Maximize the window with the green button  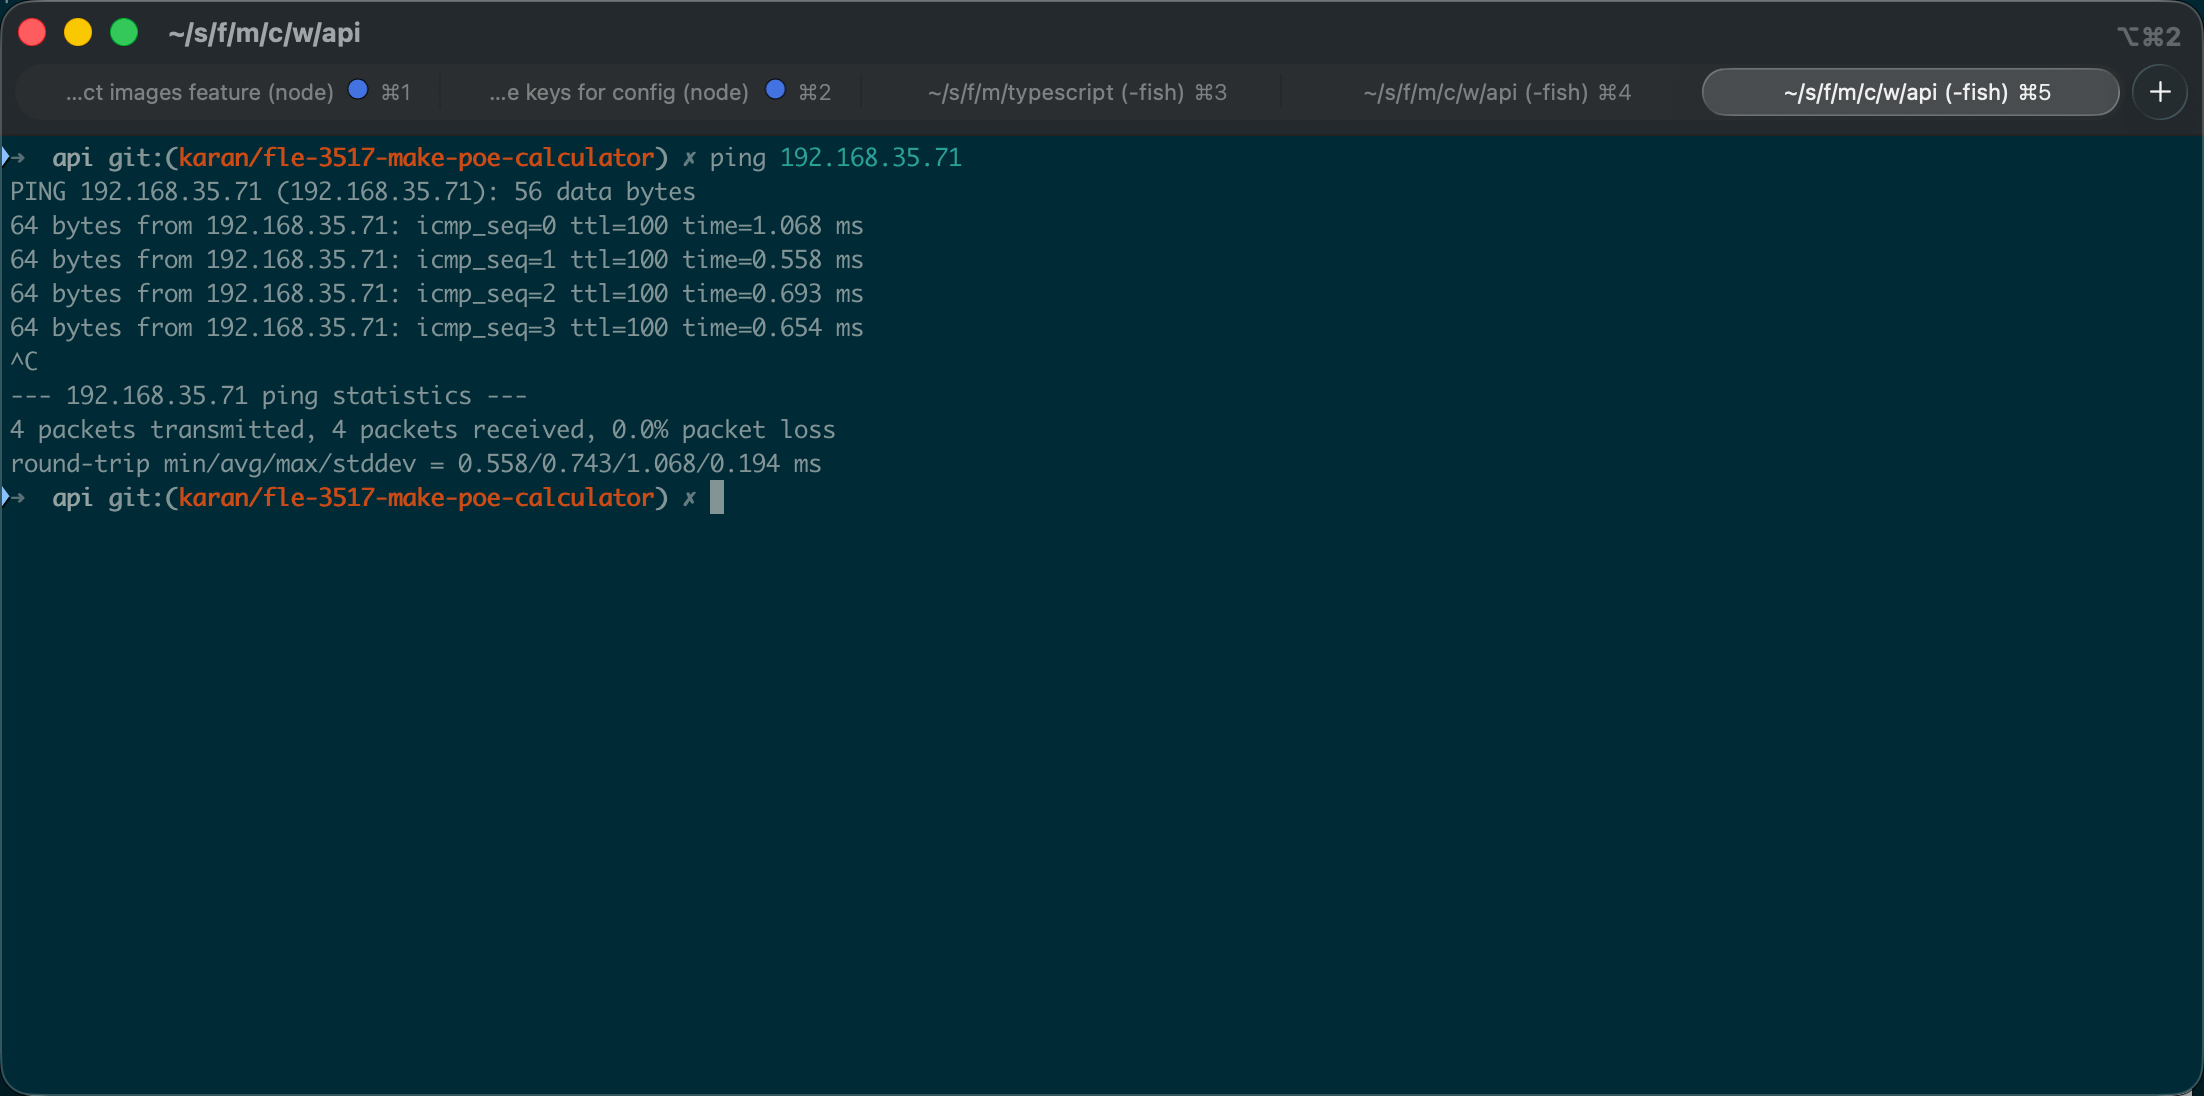point(124,33)
